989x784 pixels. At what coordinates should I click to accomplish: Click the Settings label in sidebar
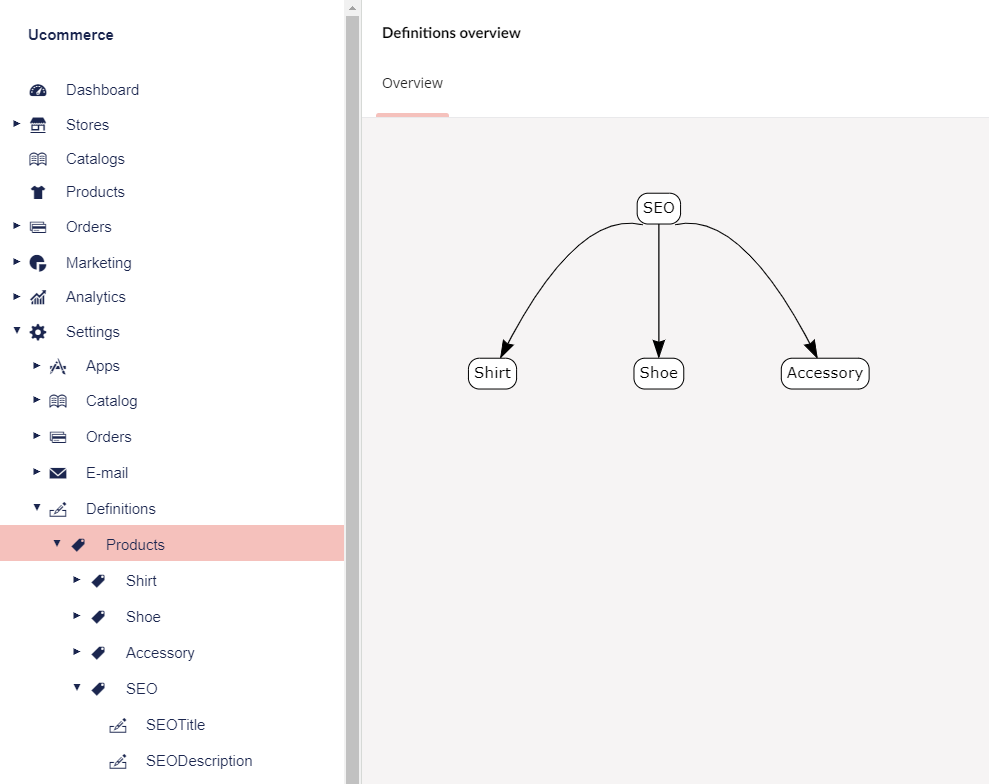[93, 332]
